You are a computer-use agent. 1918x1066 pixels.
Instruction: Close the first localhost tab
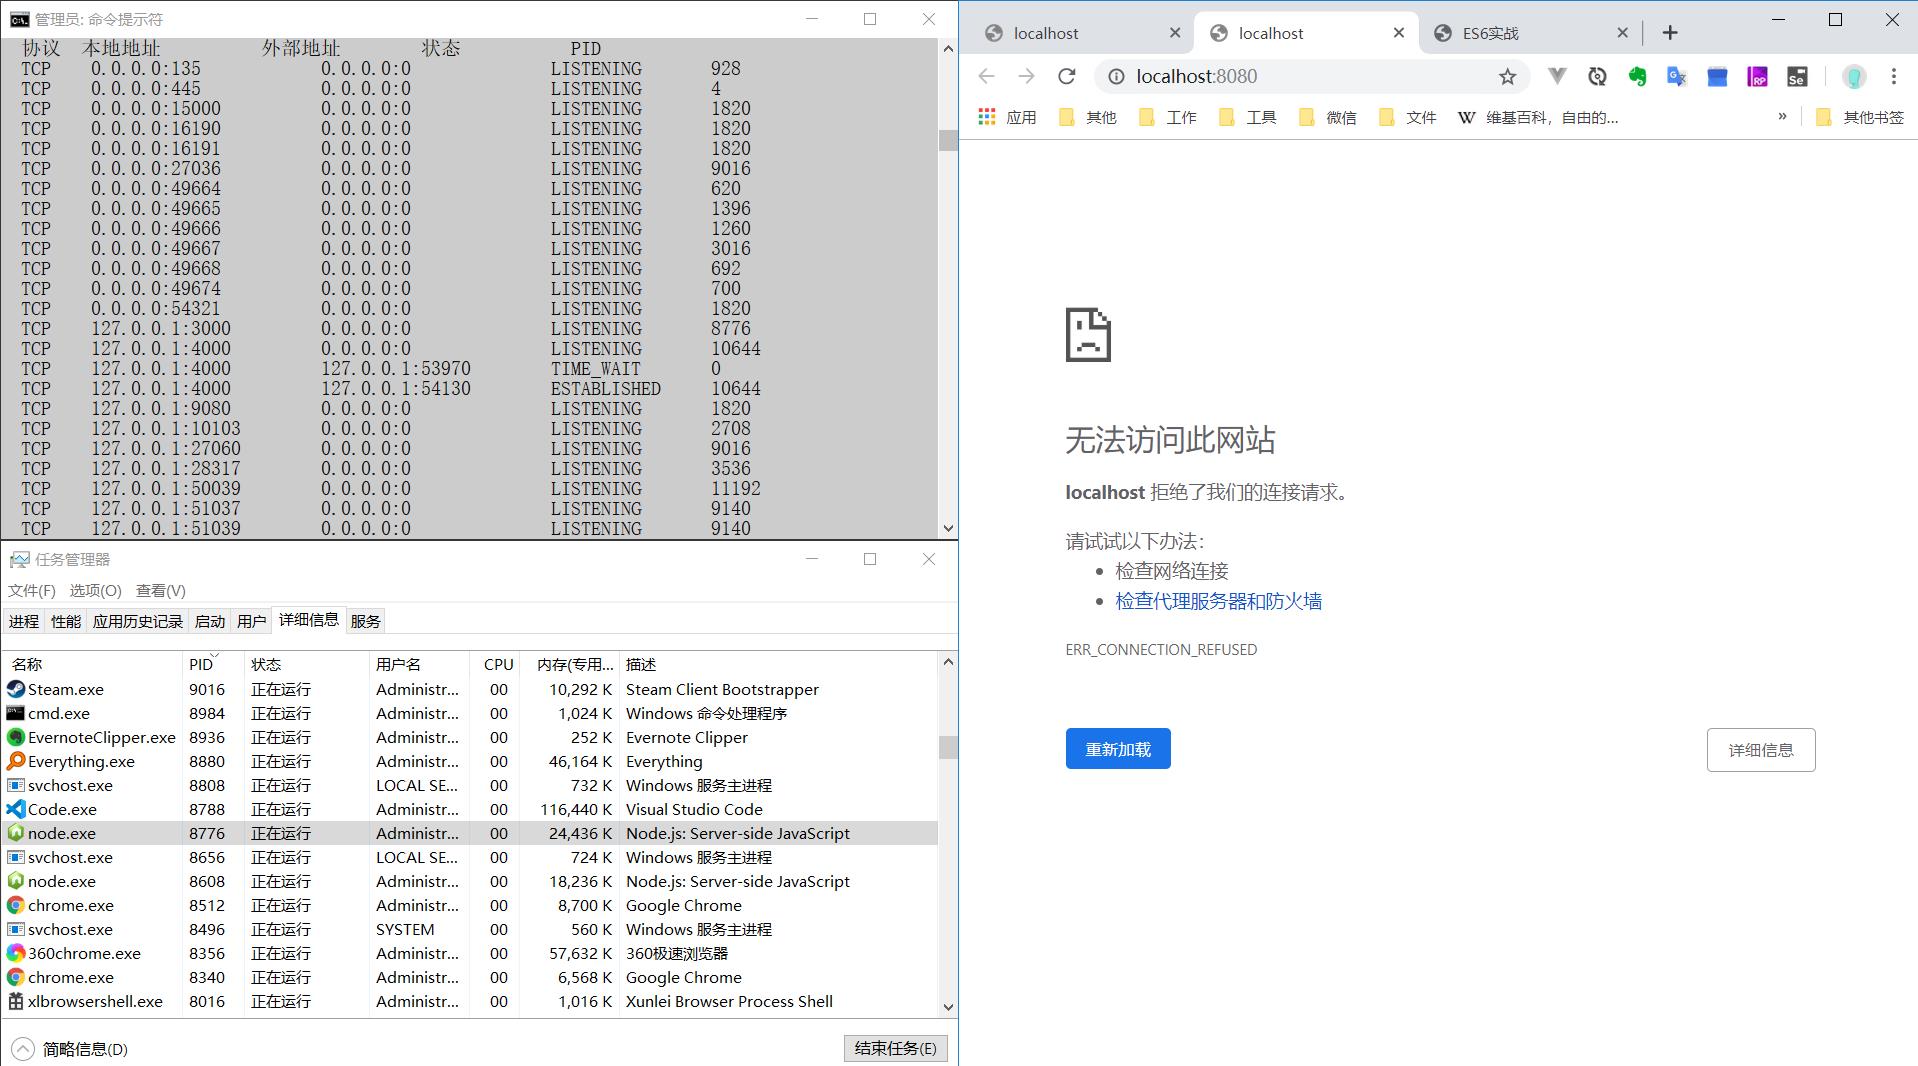click(1175, 33)
